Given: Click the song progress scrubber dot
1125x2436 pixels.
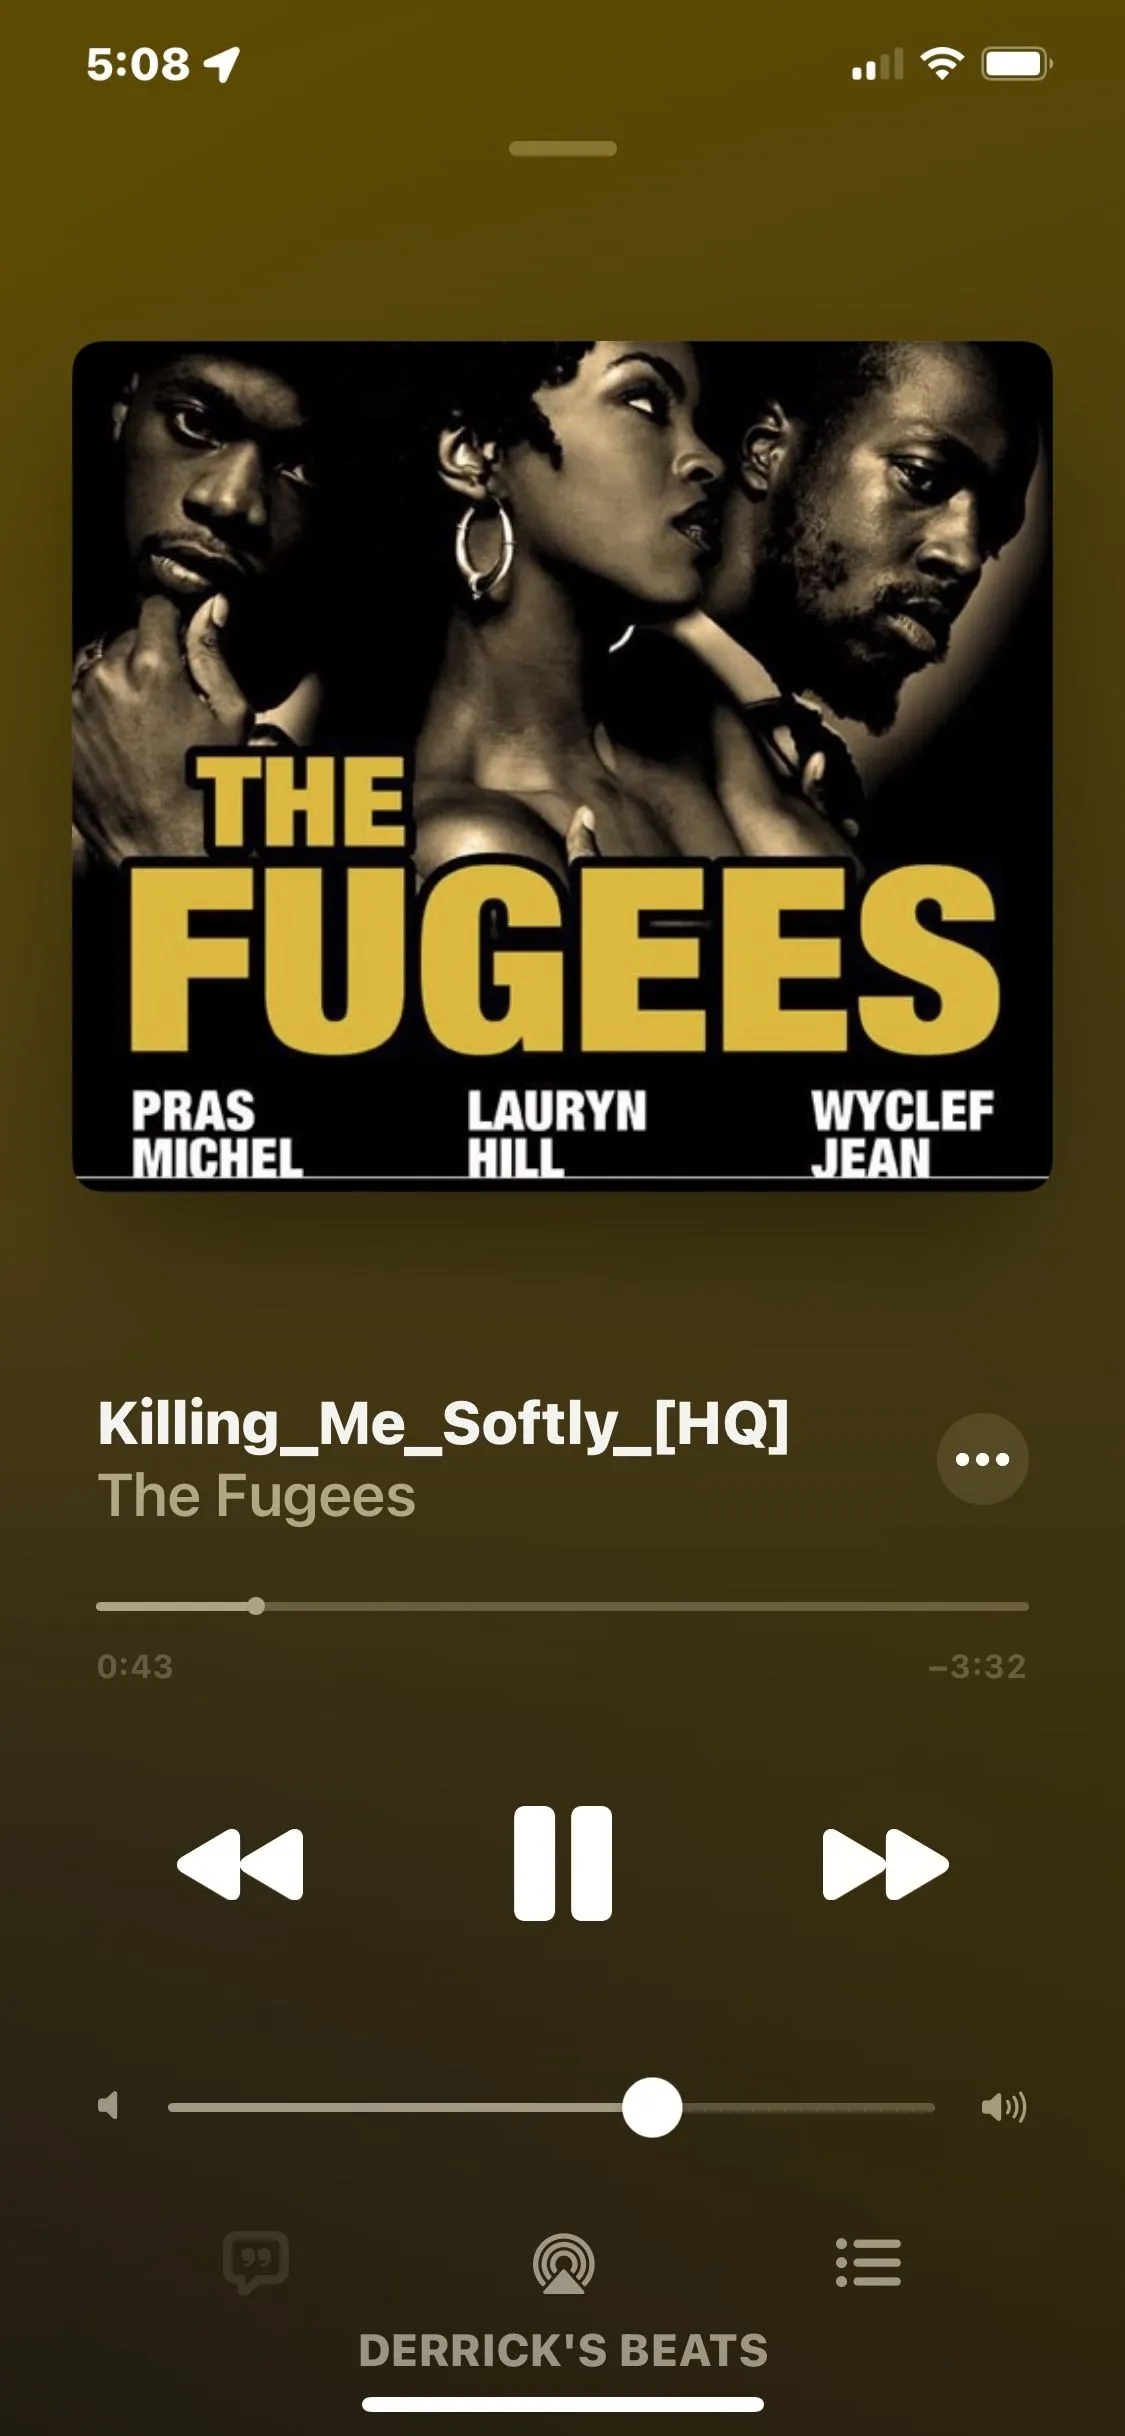Looking at the screenshot, I should 256,1606.
